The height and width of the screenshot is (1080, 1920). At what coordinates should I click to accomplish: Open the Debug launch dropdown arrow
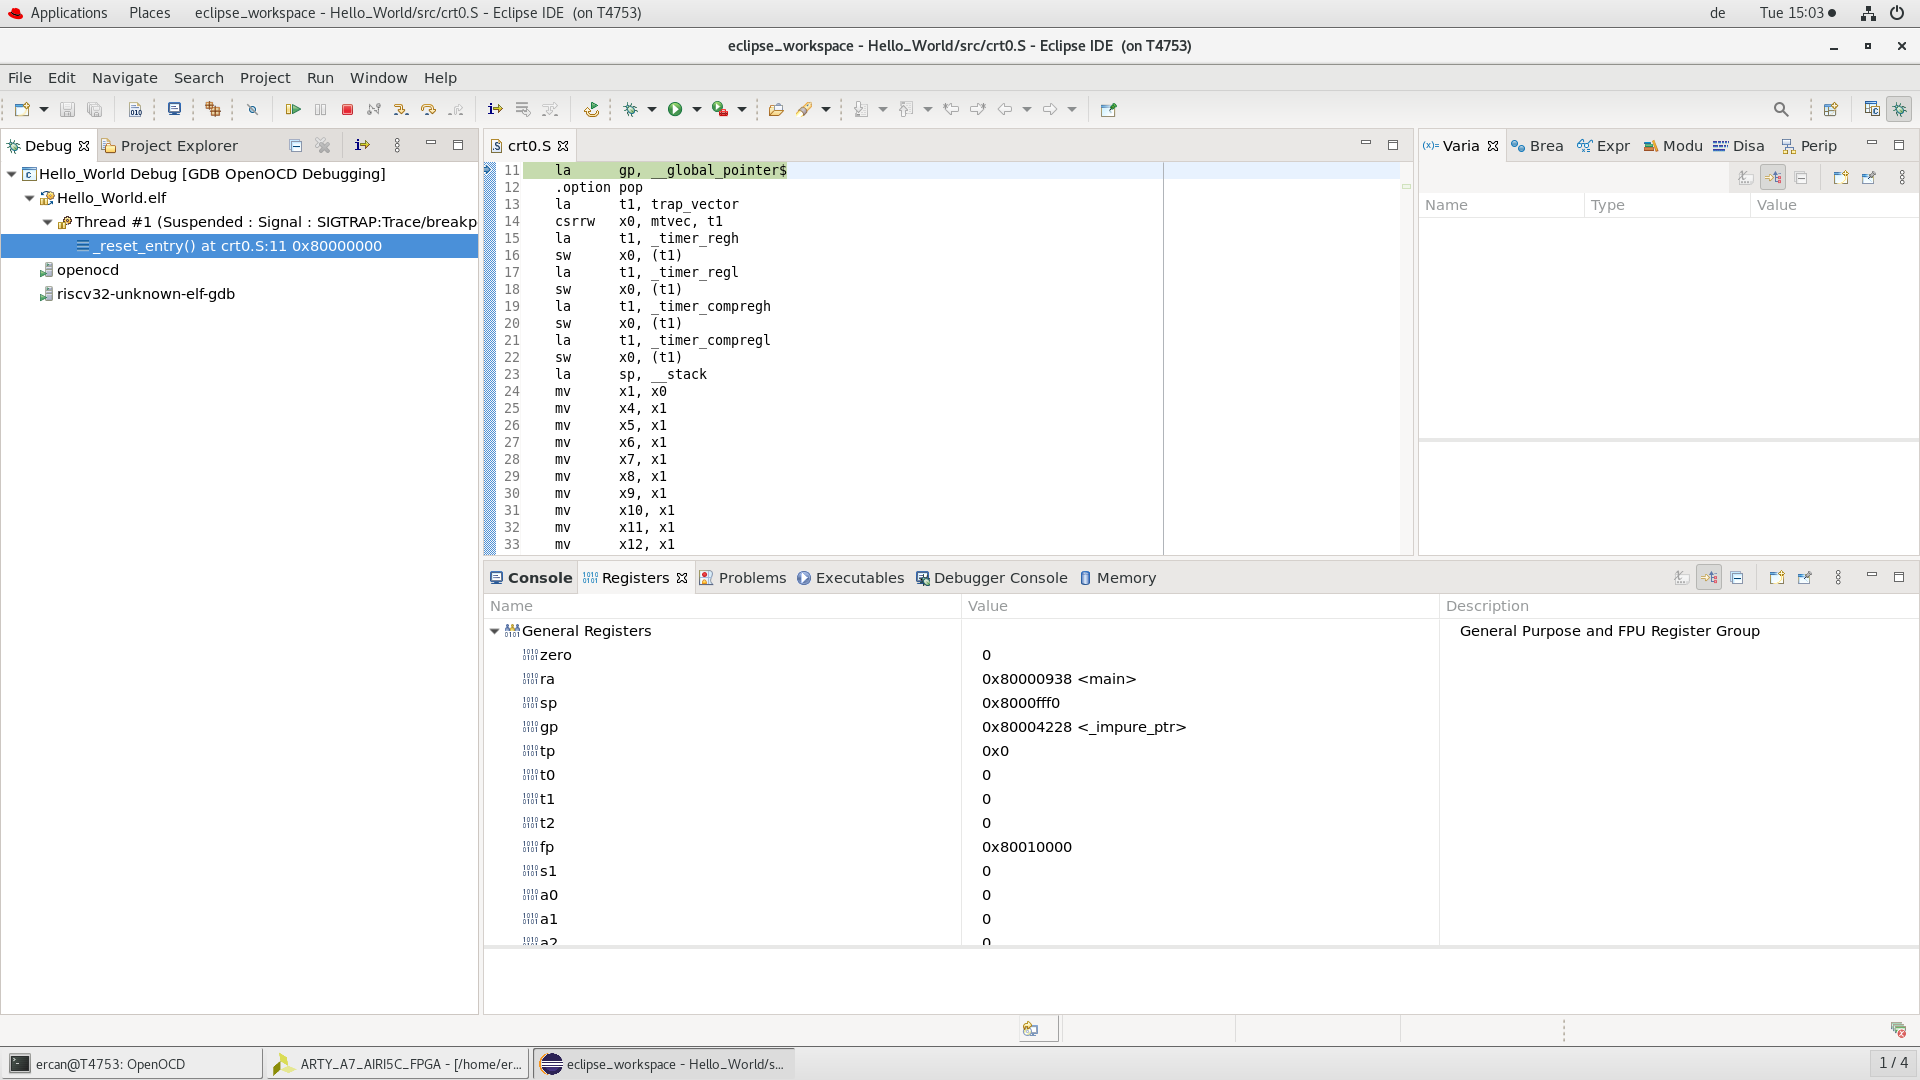pyautogui.click(x=652, y=109)
